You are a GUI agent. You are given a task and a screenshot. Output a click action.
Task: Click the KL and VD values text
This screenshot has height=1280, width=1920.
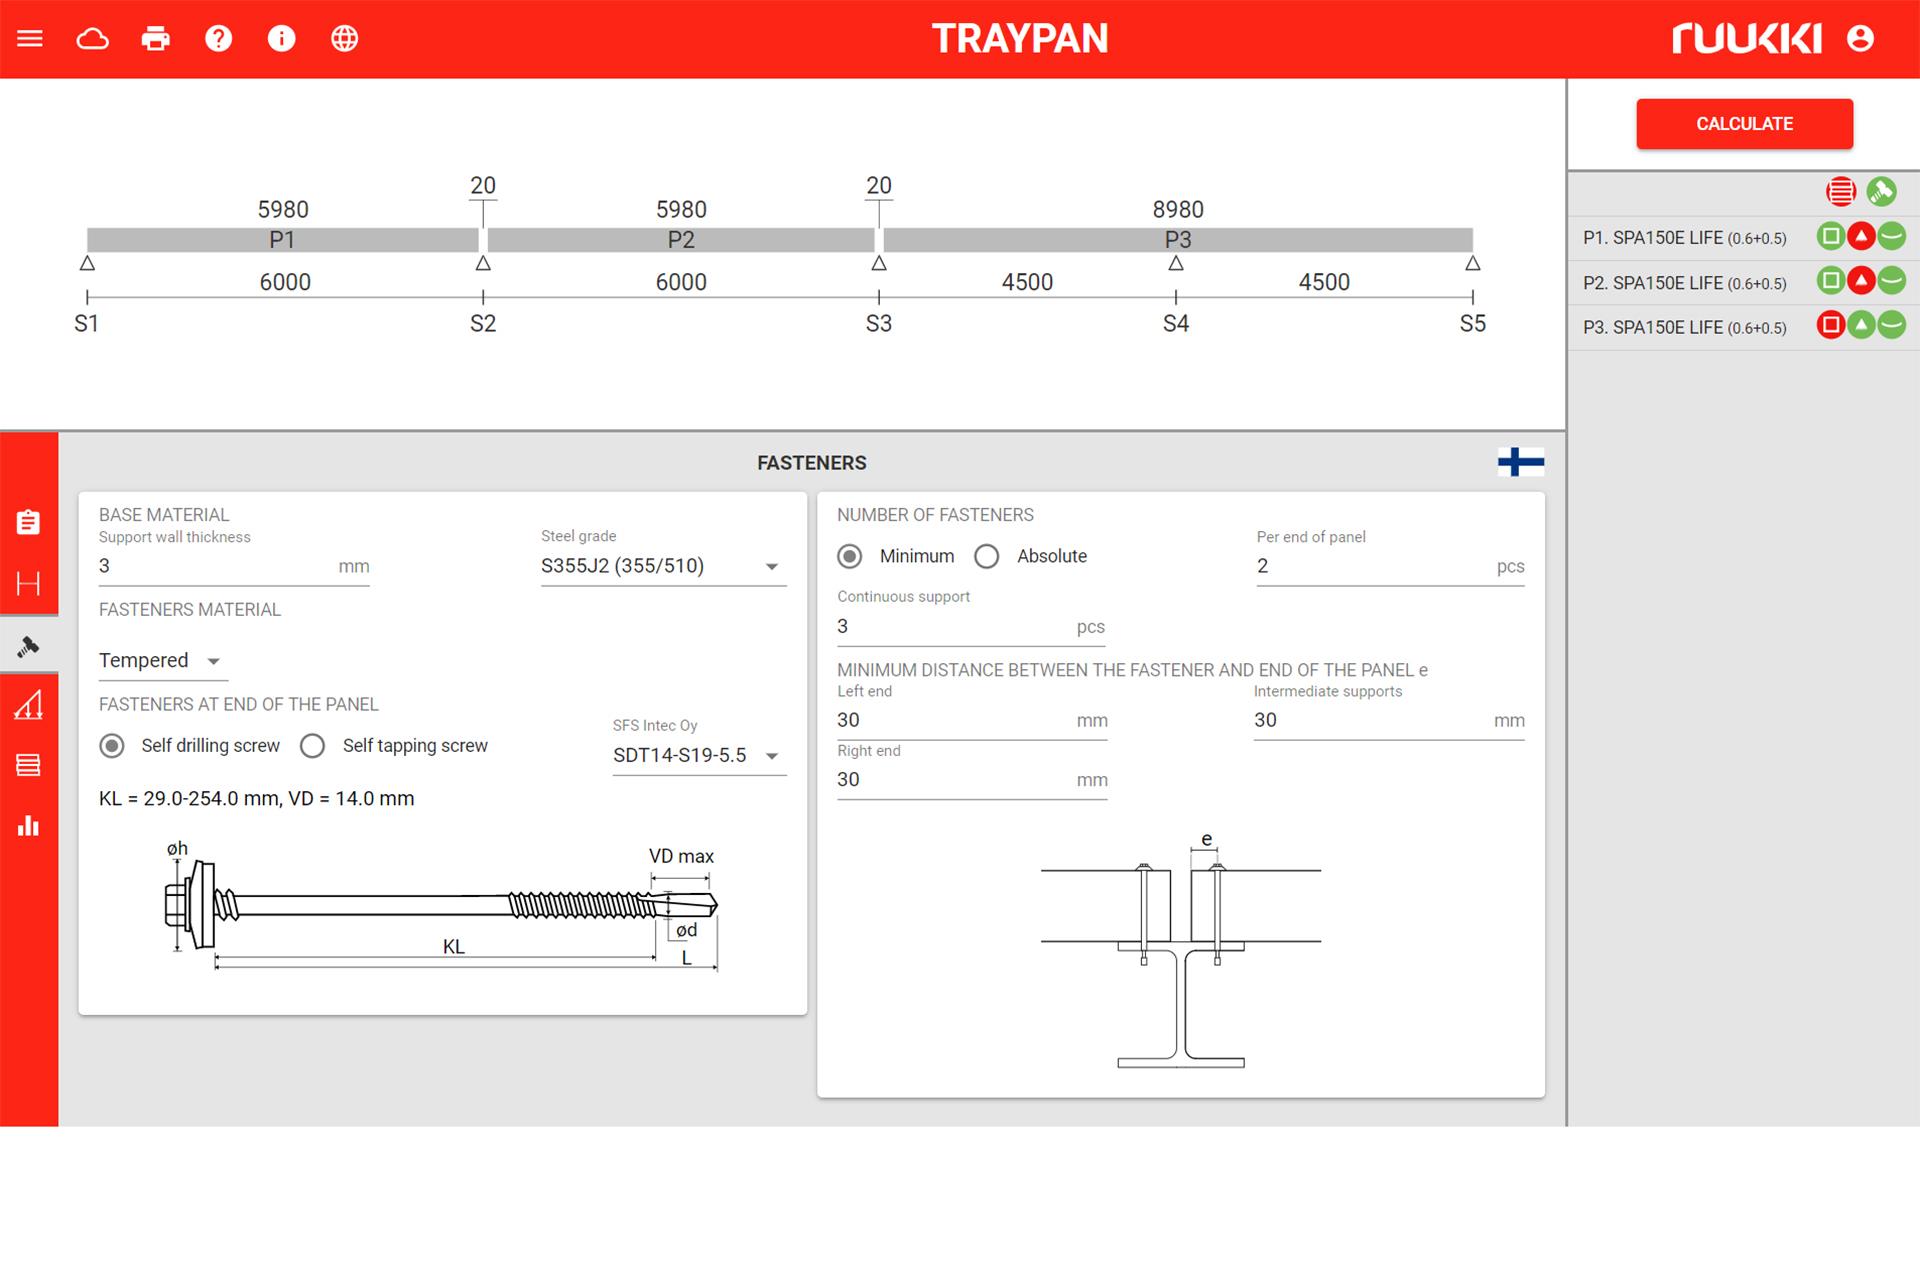pyautogui.click(x=256, y=799)
